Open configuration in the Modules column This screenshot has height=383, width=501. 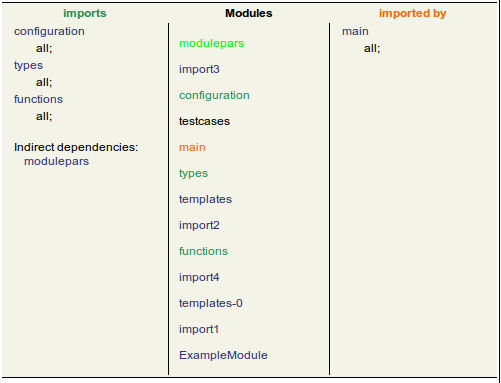point(214,95)
